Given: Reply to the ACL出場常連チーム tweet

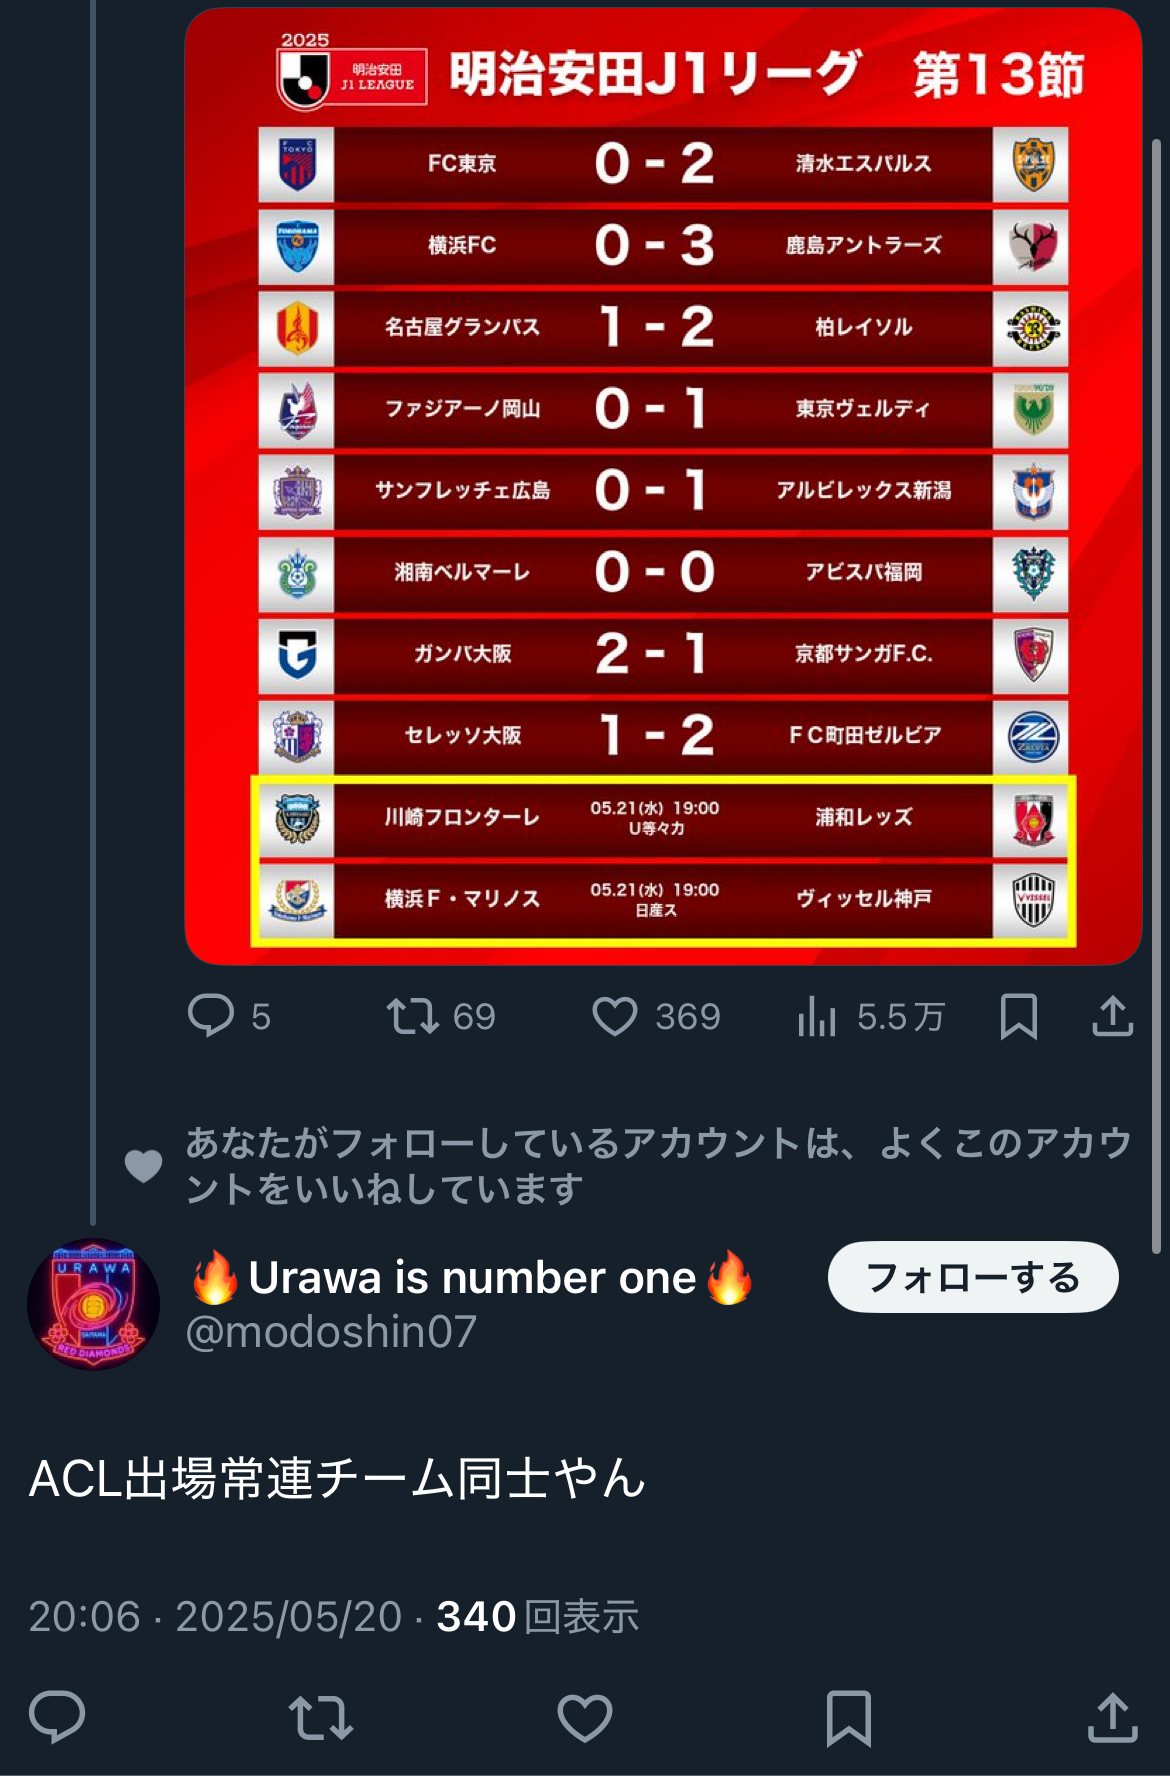Looking at the screenshot, I should point(57,1717).
